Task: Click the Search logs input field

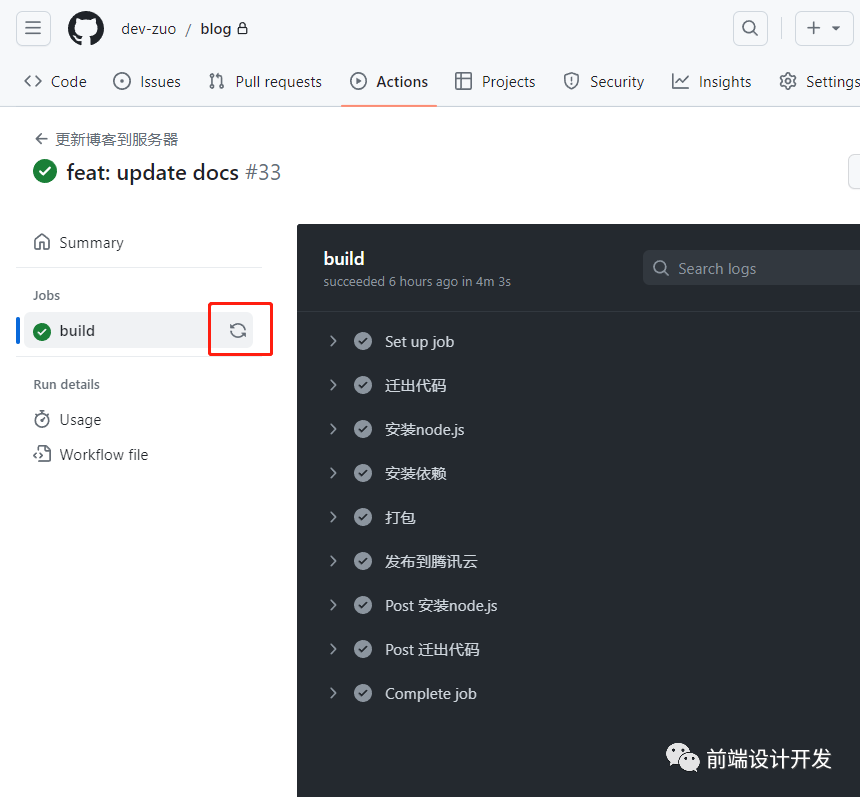Action: click(751, 268)
